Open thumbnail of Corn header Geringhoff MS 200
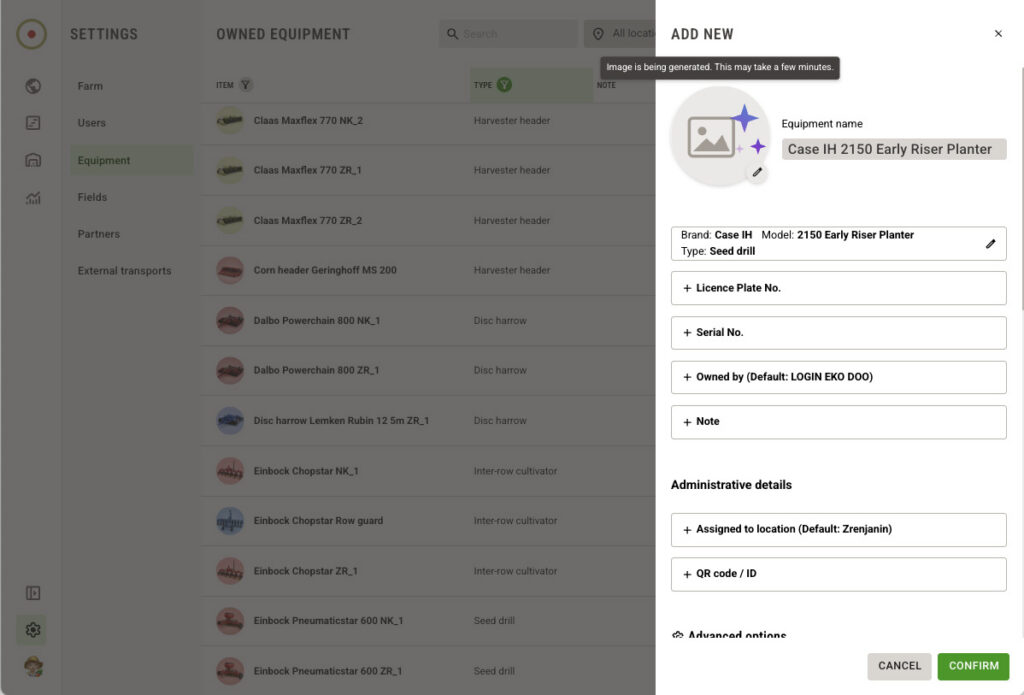1024x695 pixels. [230, 270]
